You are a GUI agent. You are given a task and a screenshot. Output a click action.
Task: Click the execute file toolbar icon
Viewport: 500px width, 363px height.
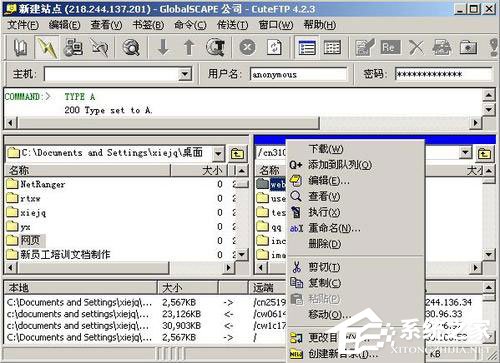[442, 47]
